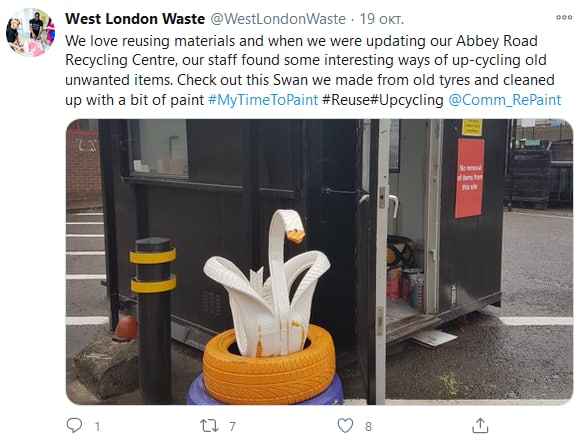This screenshot has height=443, width=580.
Task: Open the @Comm_RePaint mention
Action: 505,100
